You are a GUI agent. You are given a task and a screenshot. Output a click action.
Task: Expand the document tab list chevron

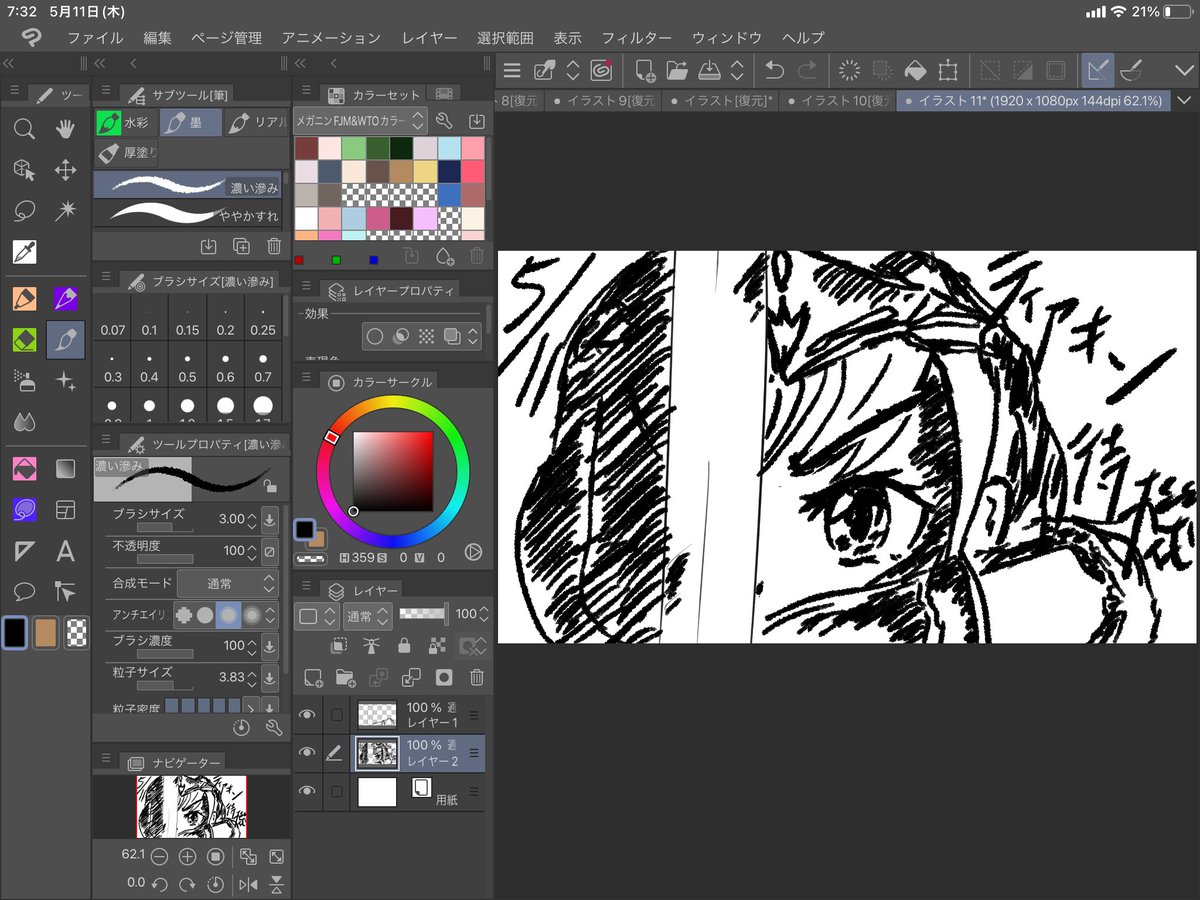[1185, 101]
